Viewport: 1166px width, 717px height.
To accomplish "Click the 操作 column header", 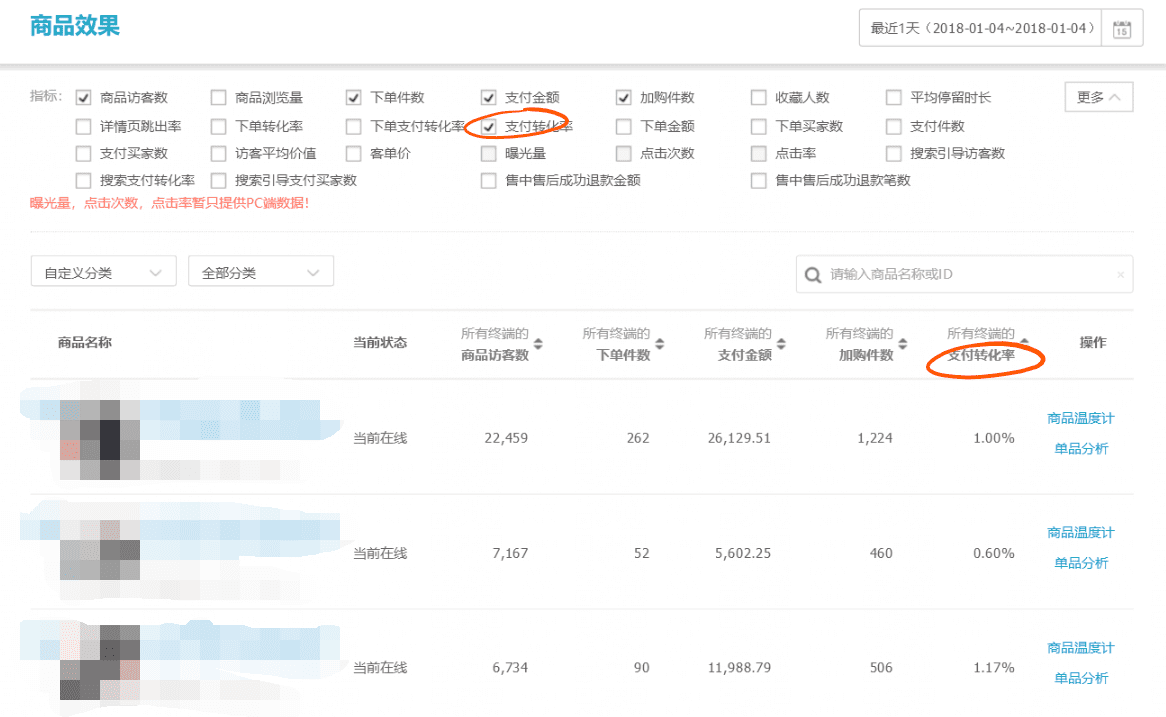I will point(1092,343).
